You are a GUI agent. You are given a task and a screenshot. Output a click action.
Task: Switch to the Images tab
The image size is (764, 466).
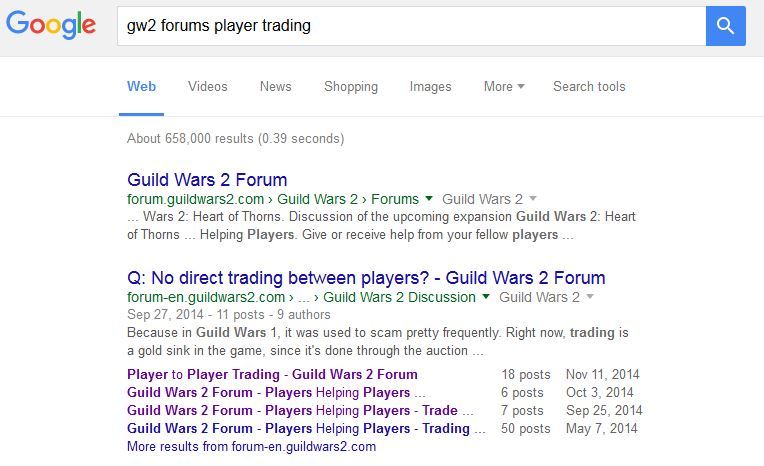coord(430,87)
